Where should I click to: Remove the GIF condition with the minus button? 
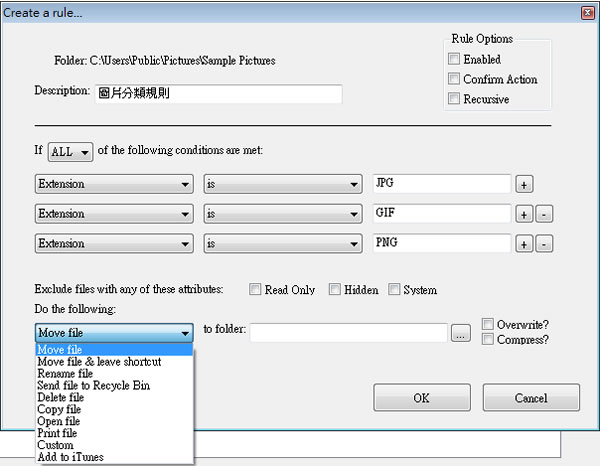click(544, 214)
